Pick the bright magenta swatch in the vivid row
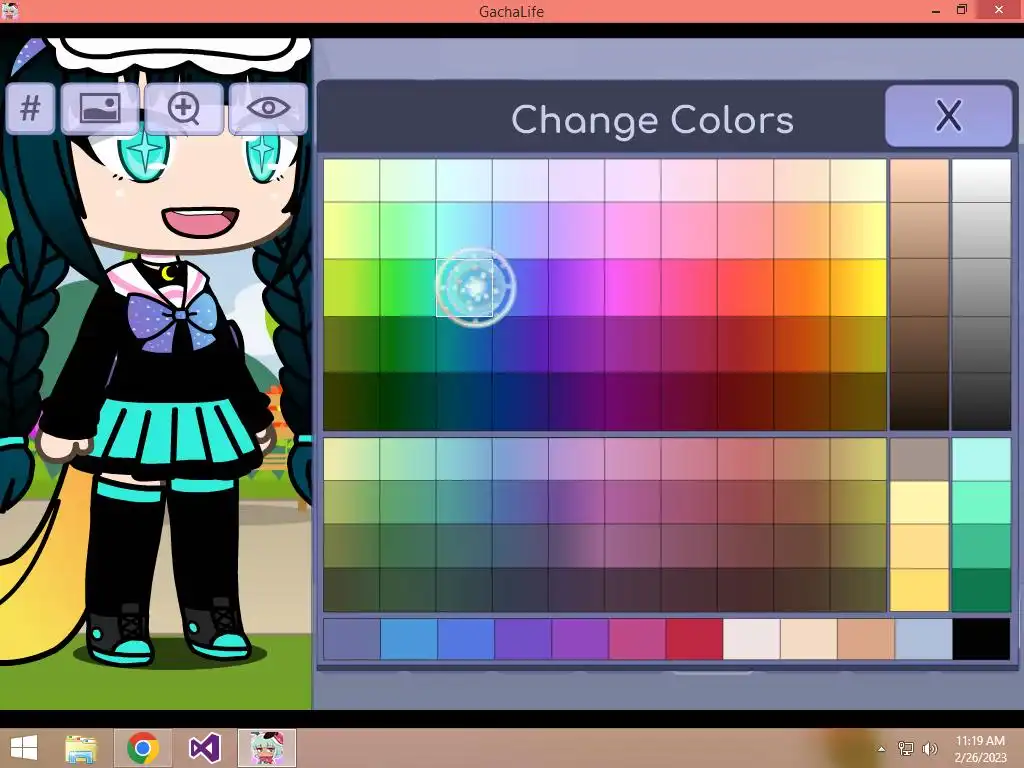Viewport: 1024px width, 768px height. tap(633, 287)
